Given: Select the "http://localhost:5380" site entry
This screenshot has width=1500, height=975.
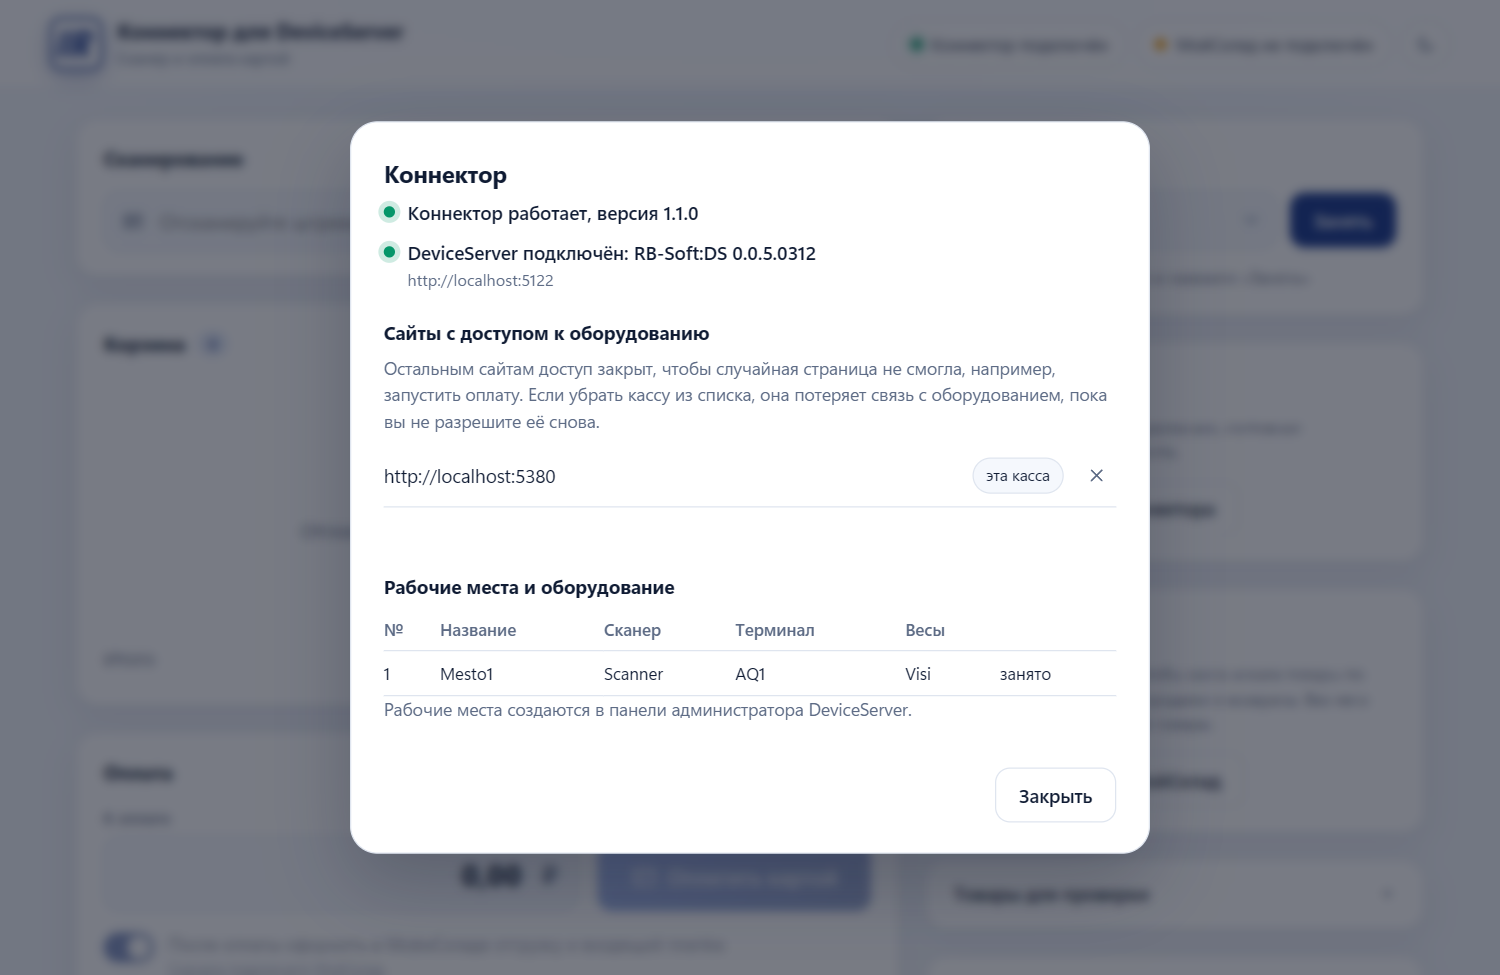Looking at the screenshot, I should tap(470, 477).
